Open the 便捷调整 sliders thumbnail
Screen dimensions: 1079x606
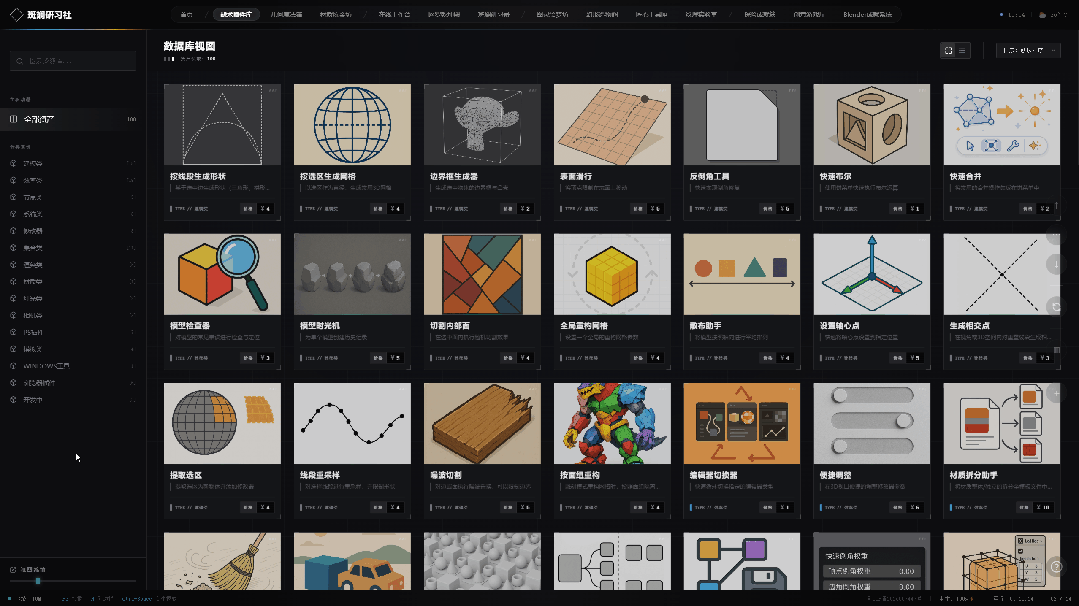[x=872, y=423]
